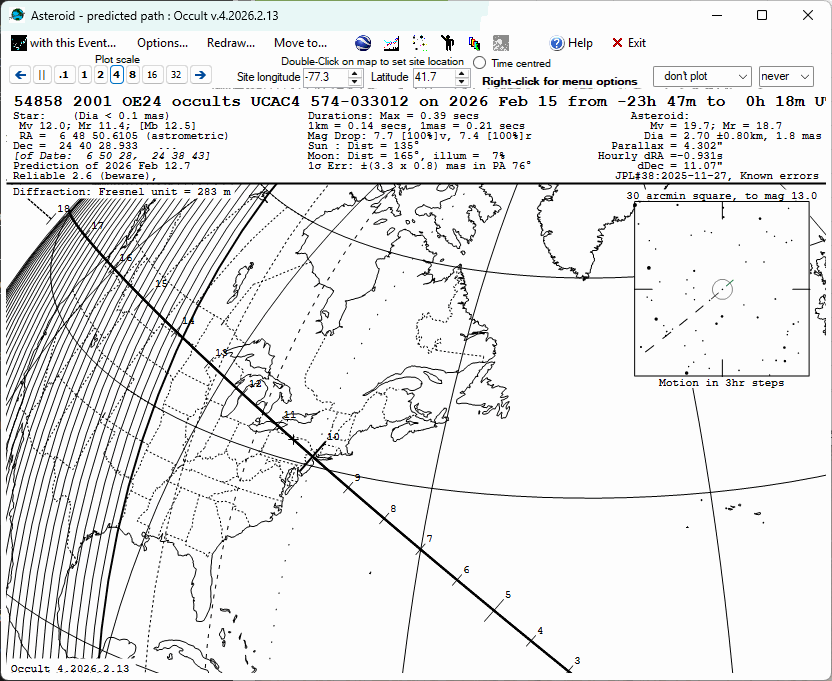Click the greyed-out image toolbar icon
The image size is (832, 681).
click(x=501, y=43)
